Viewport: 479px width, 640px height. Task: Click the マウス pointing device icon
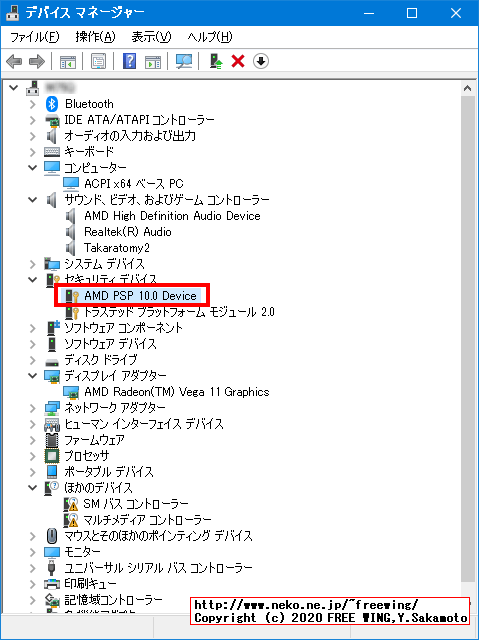[x=52, y=536]
